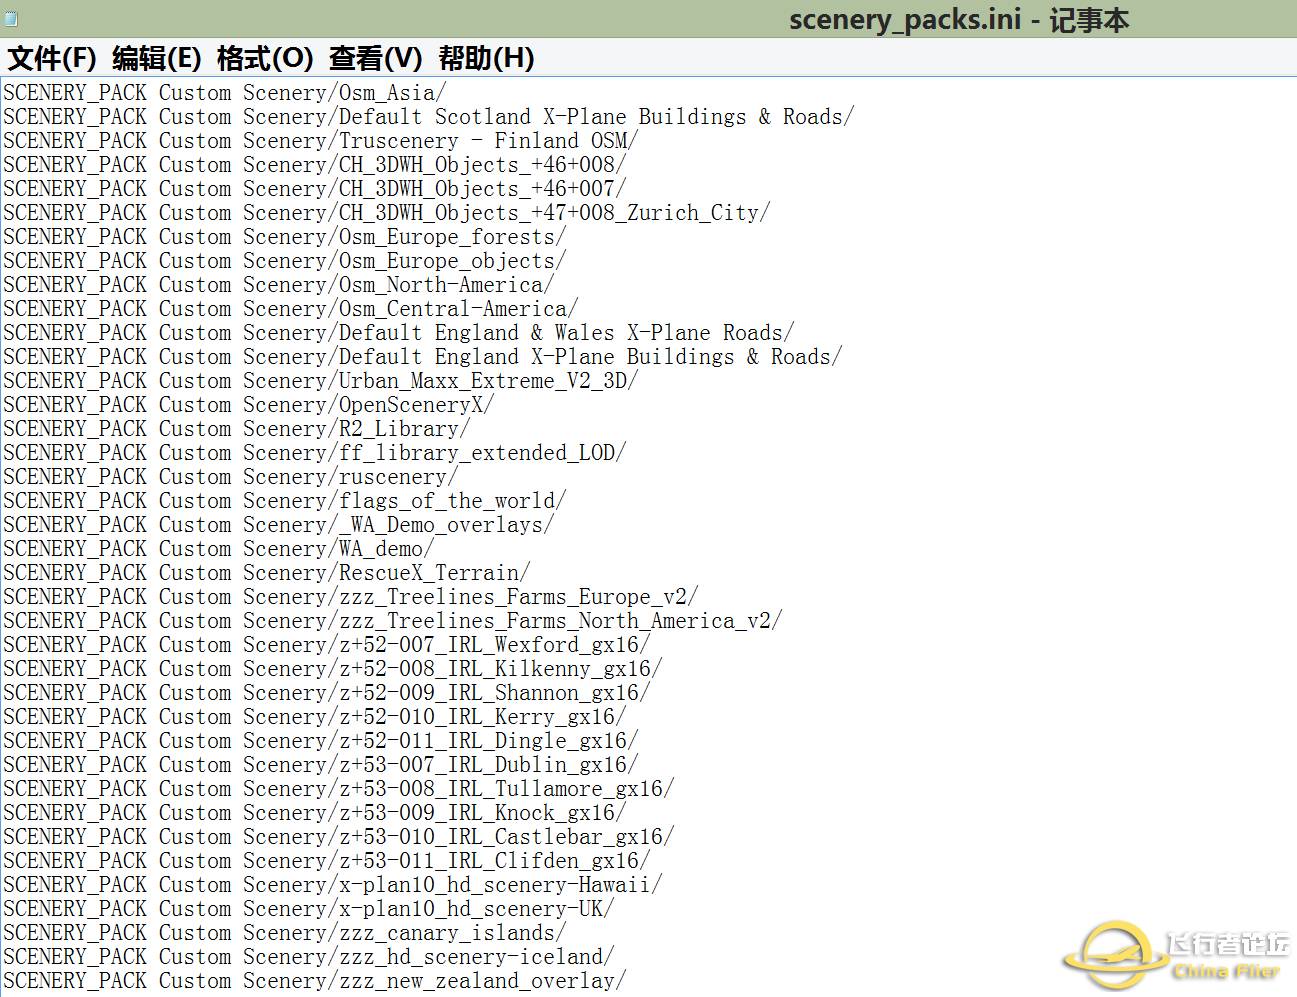Image resolution: width=1297 pixels, height=997 pixels.
Task: Place cursor in Osm_Asia line
Action: (x=224, y=93)
